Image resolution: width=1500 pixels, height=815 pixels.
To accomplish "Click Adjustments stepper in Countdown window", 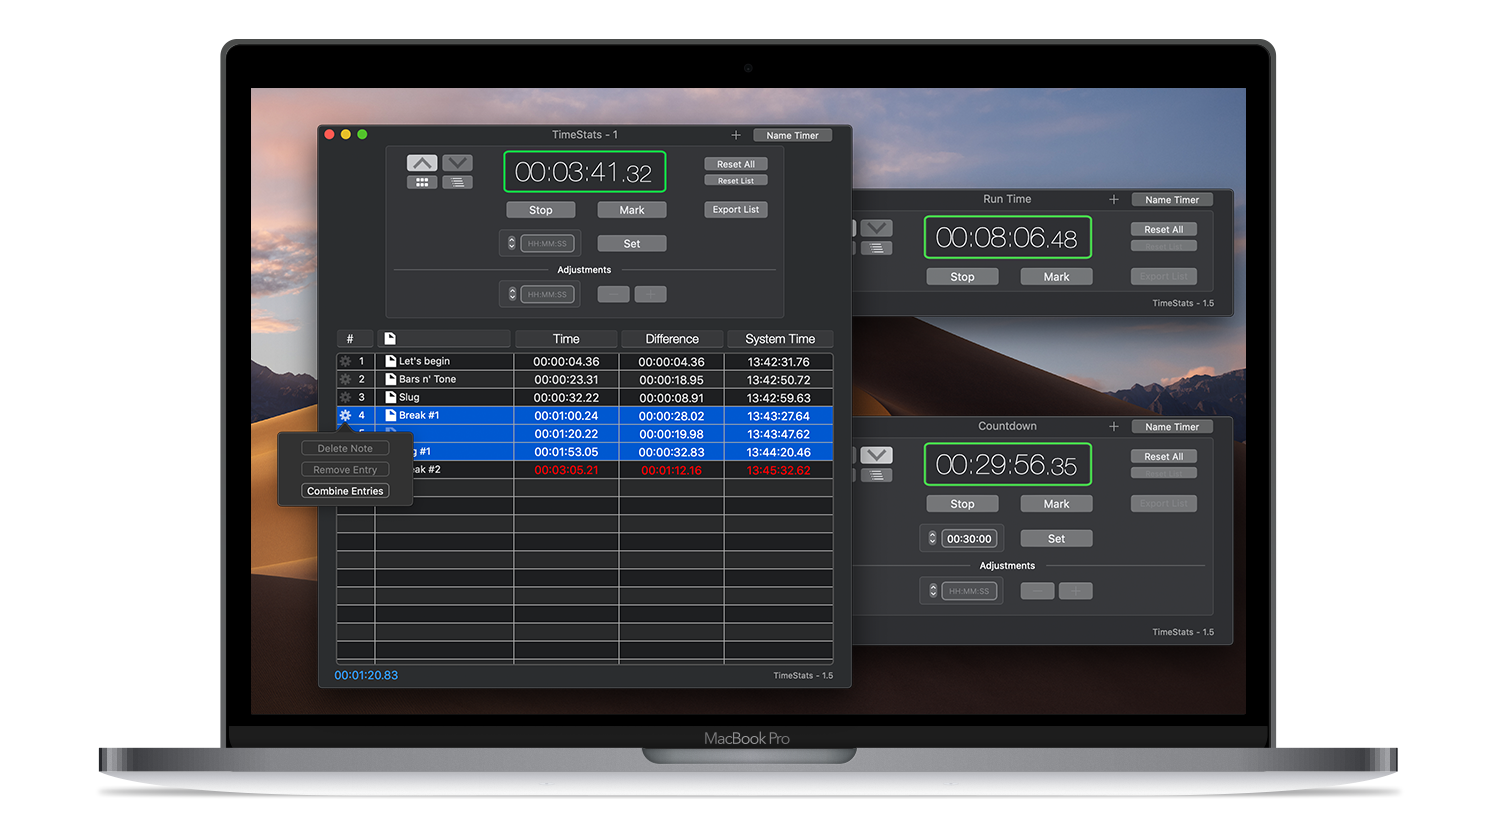I will [933, 591].
